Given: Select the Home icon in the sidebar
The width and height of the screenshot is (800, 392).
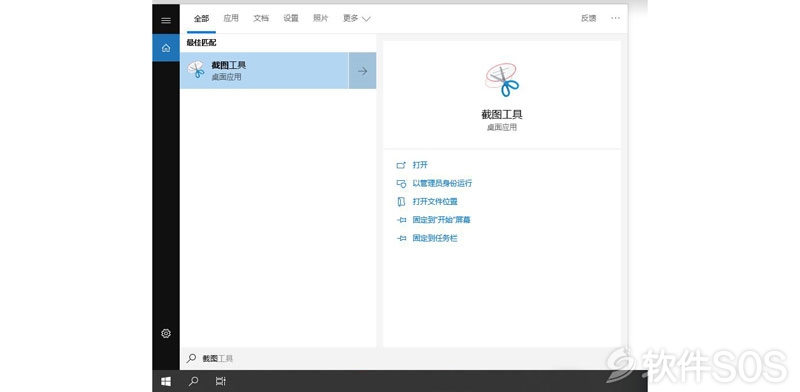Looking at the screenshot, I should [166, 48].
